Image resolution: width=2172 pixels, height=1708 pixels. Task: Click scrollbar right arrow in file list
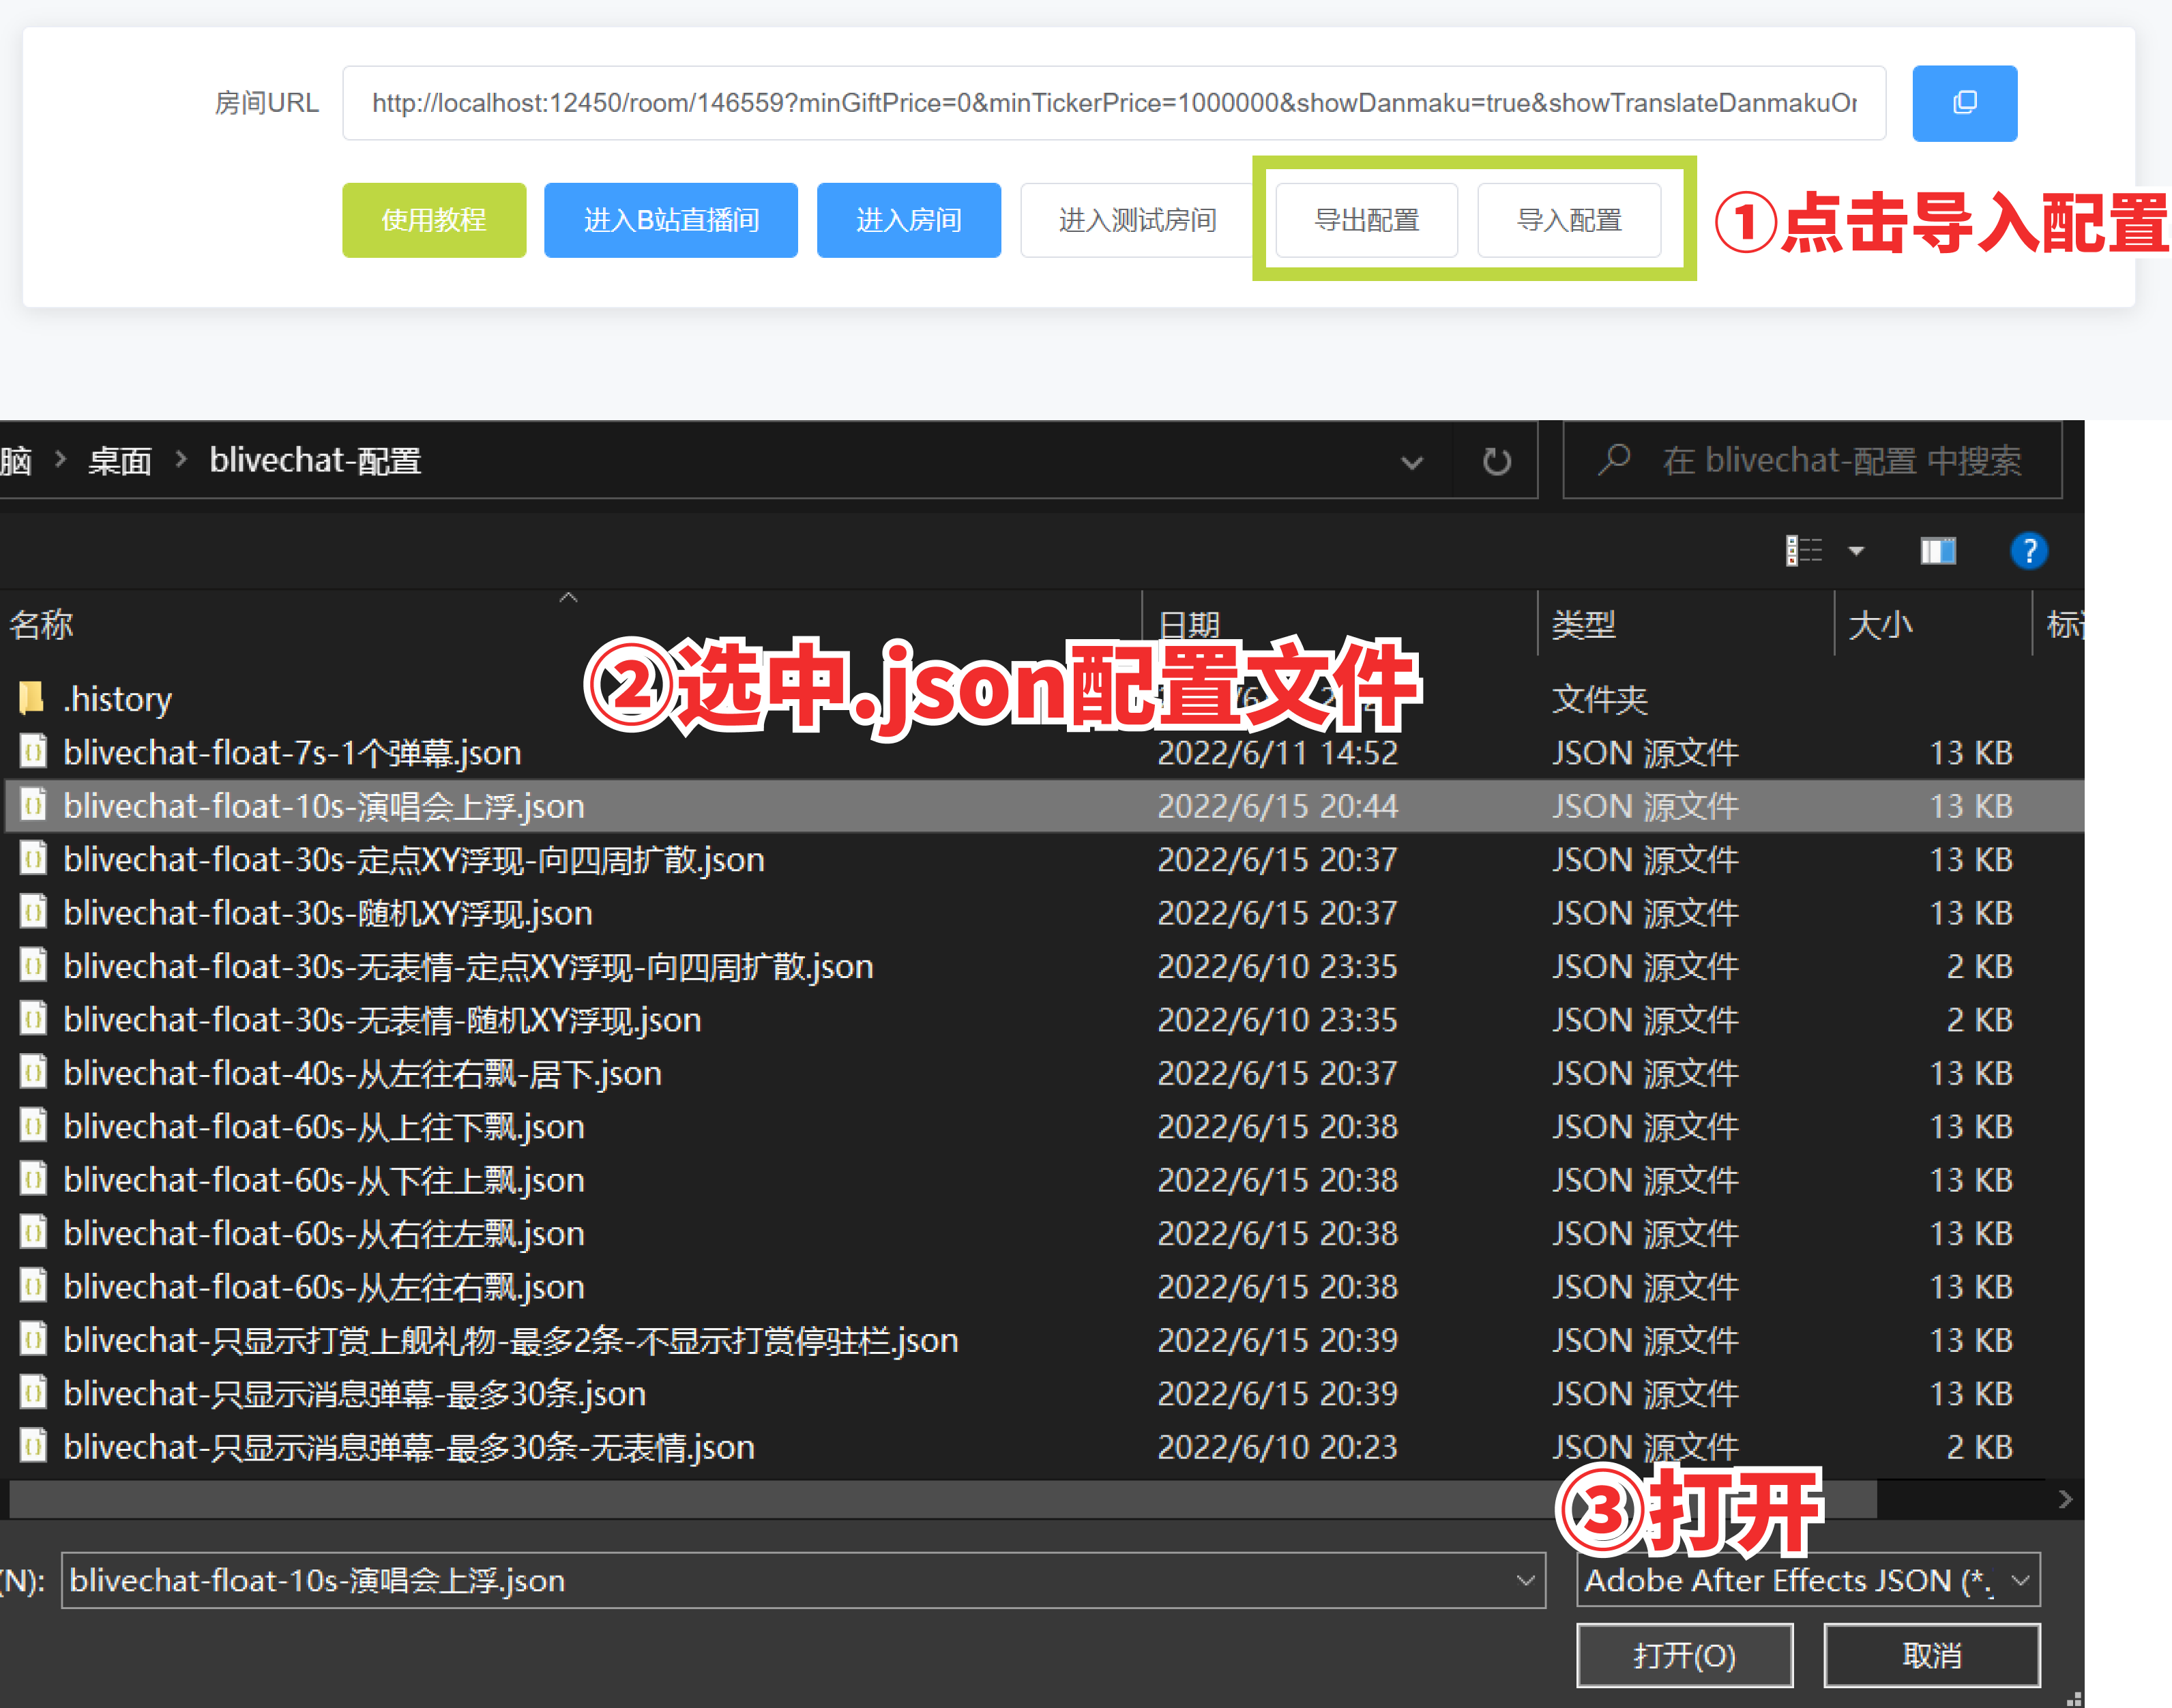click(2064, 1499)
